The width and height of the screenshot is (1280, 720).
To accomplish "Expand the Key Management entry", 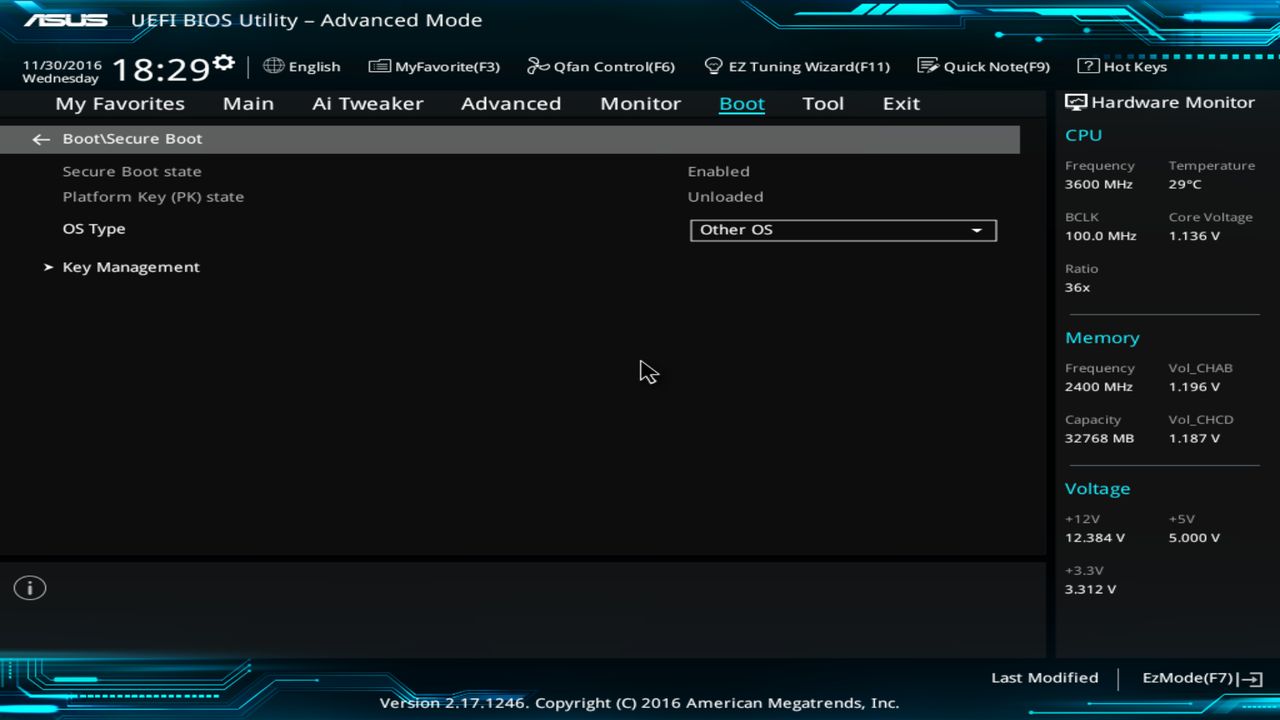I will 131,267.
